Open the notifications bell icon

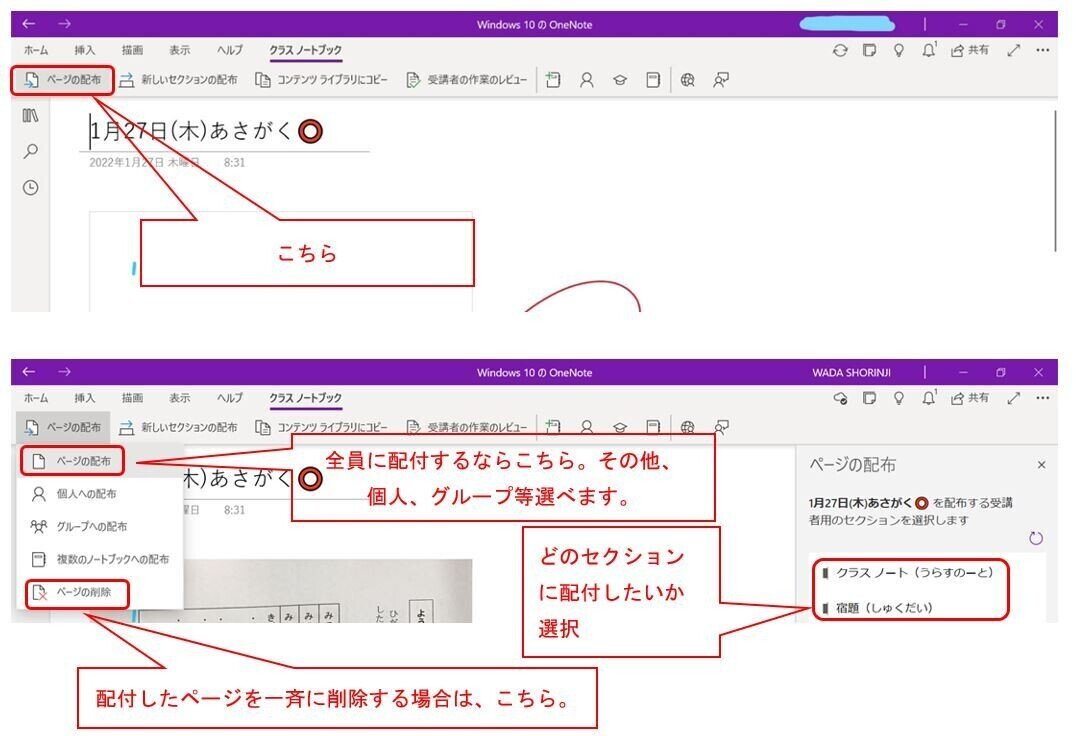pos(931,49)
